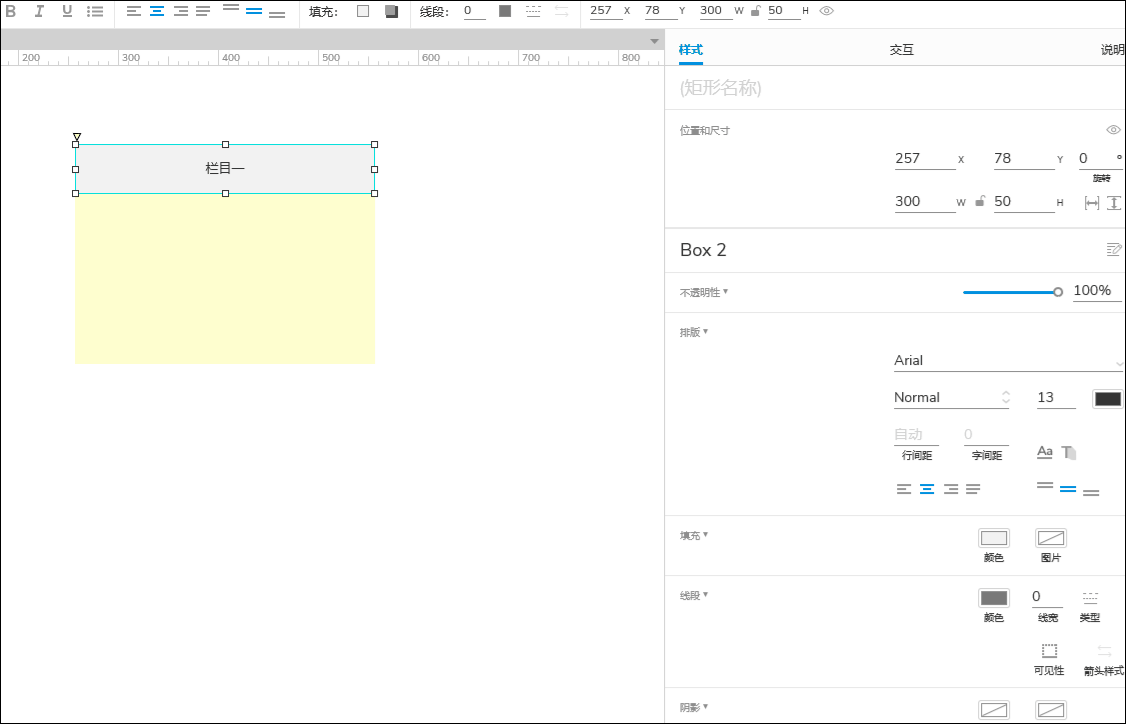Open toolbar fill image option

click(391, 11)
